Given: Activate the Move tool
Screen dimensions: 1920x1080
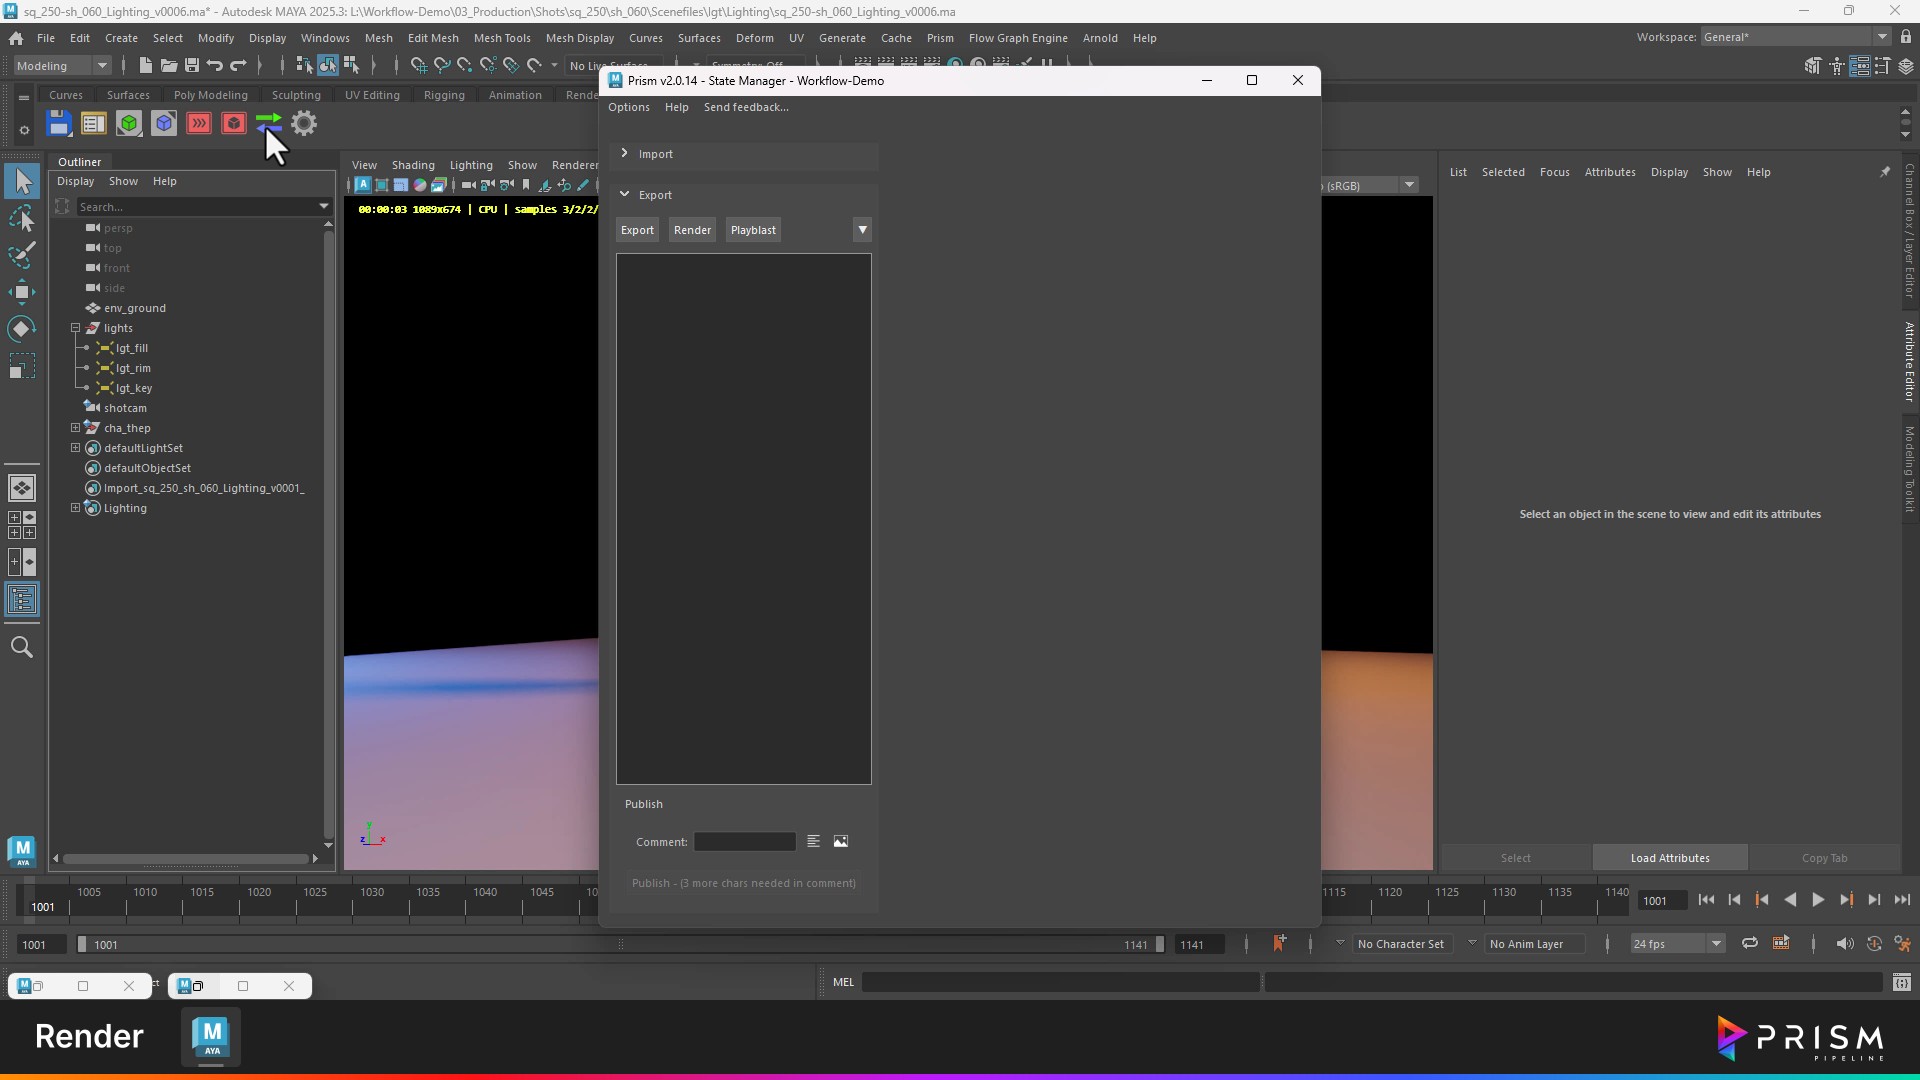Looking at the screenshot, I should (22, 292).
